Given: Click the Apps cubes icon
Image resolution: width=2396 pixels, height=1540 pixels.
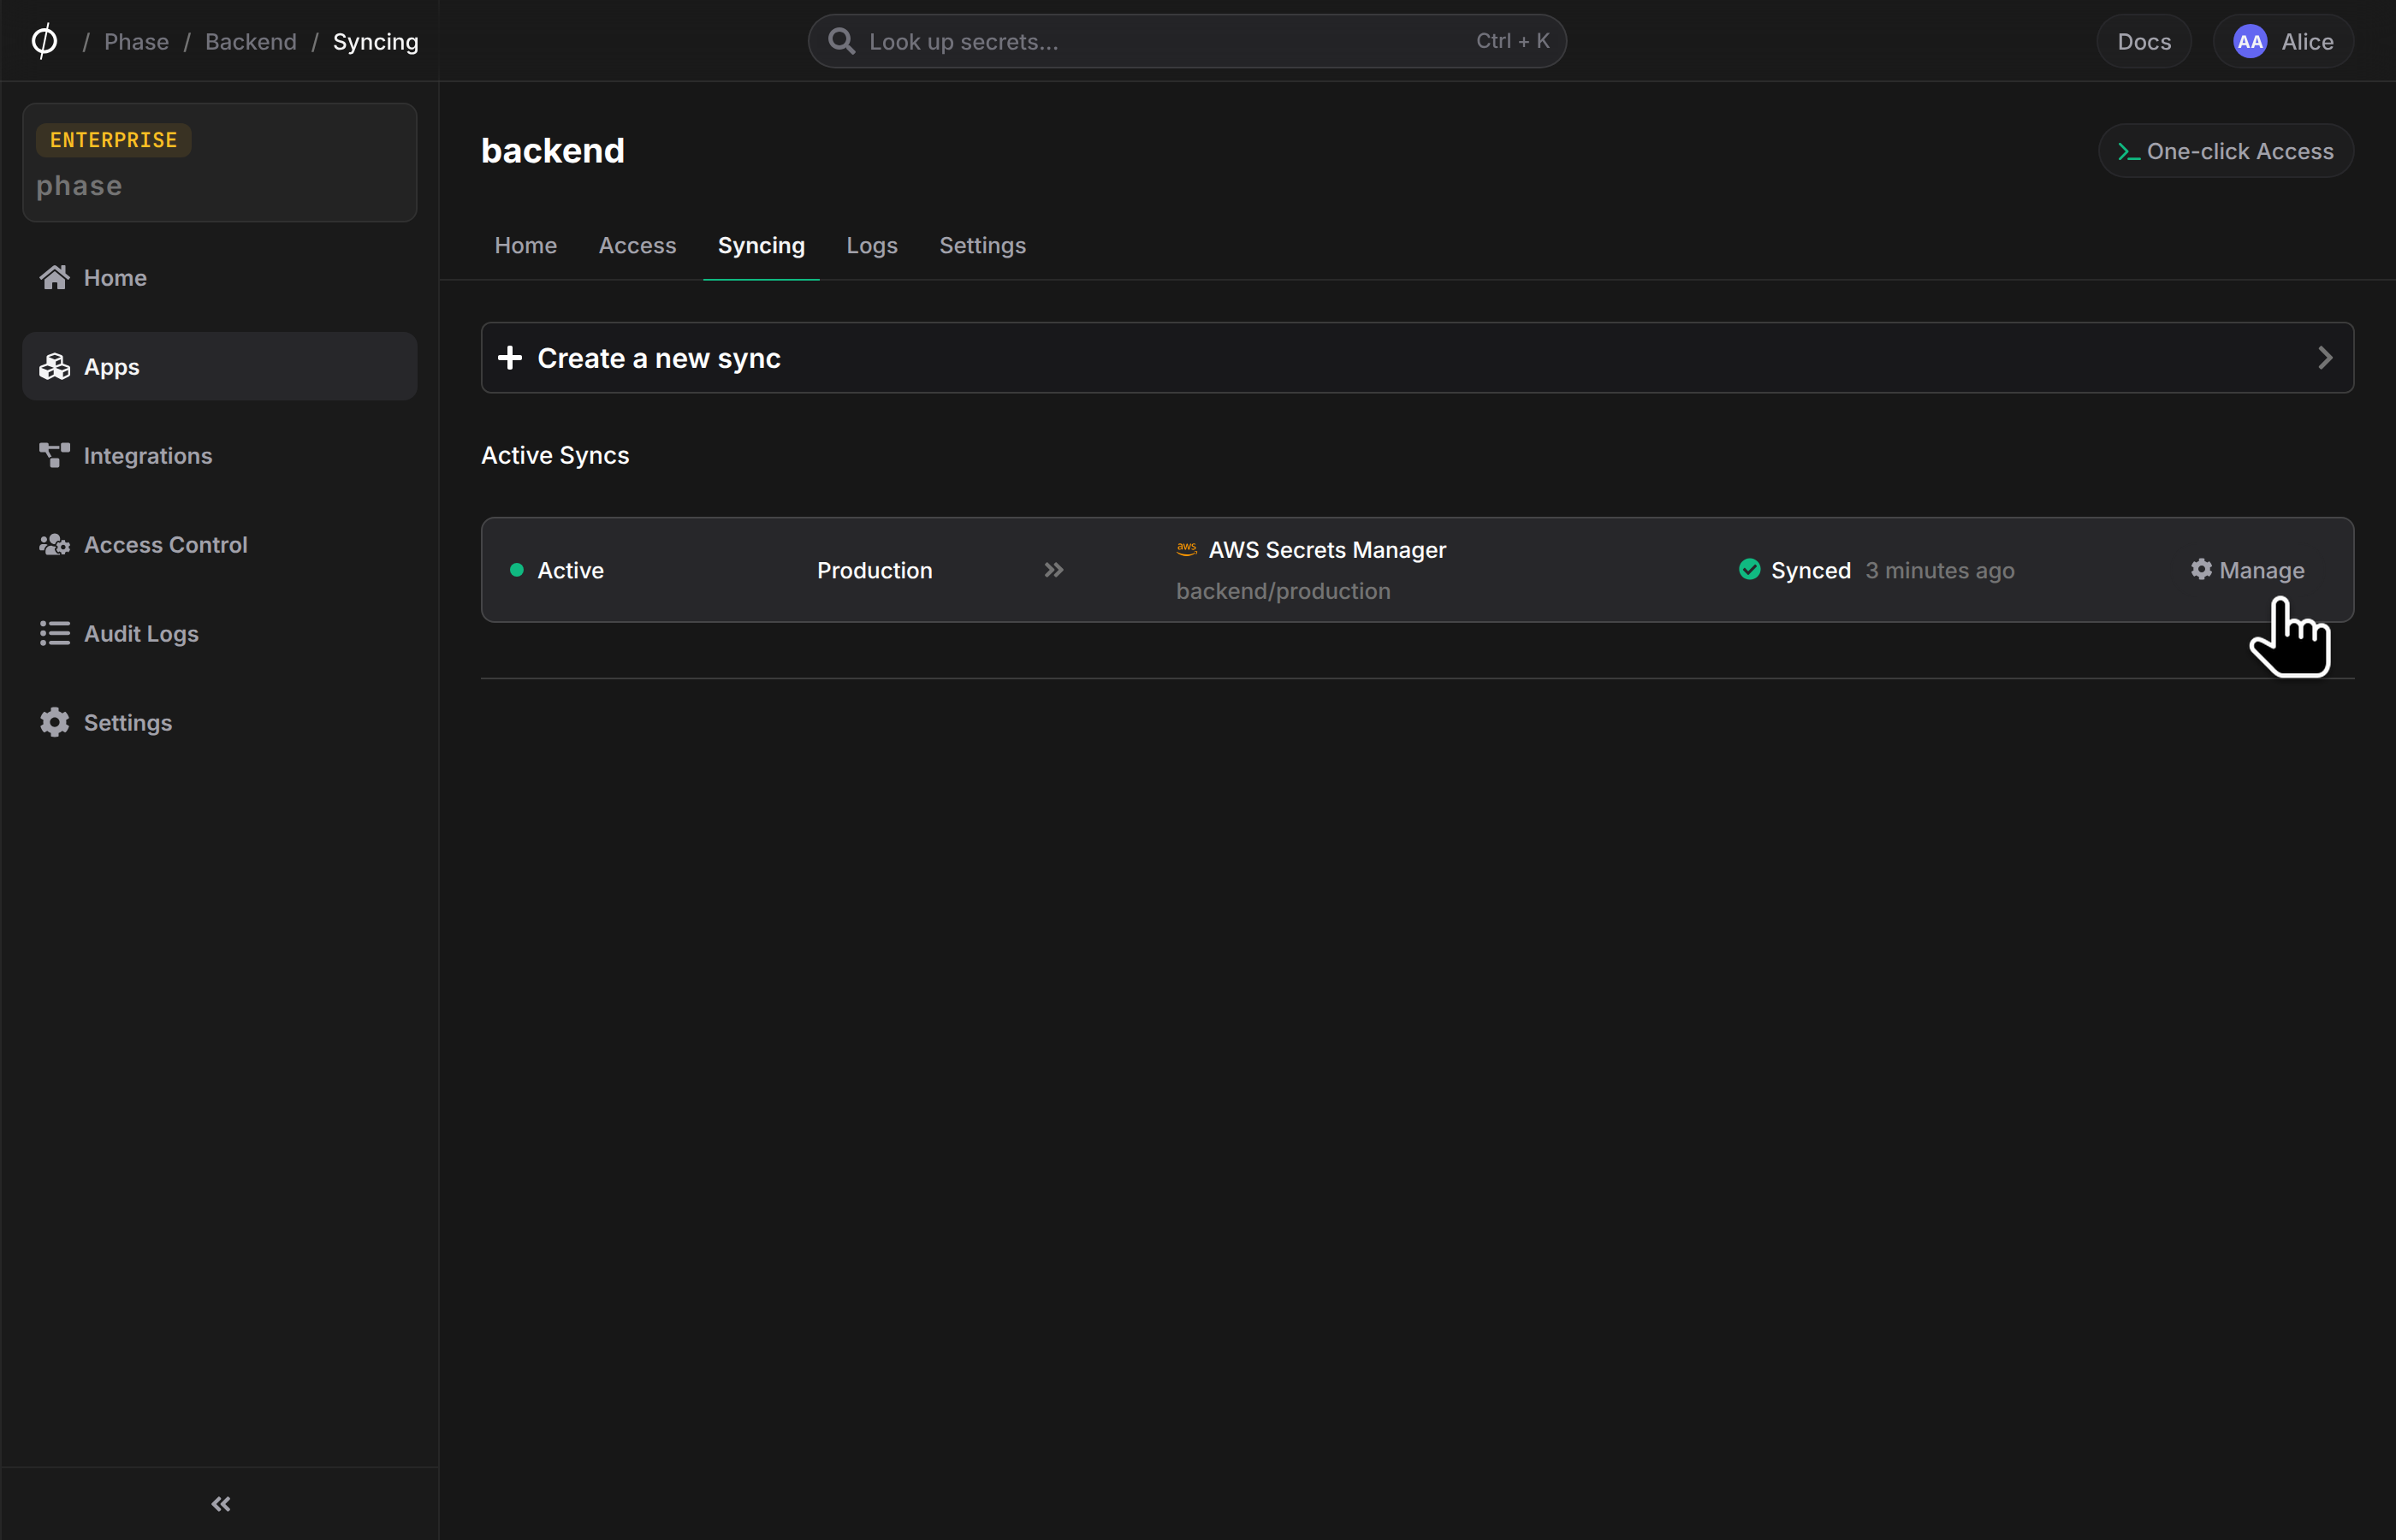Looking at the screenshot, I should click(54, 366).
